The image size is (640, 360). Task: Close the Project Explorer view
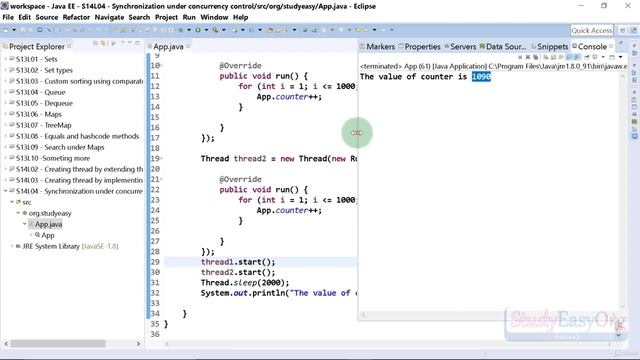coord(69,46)
